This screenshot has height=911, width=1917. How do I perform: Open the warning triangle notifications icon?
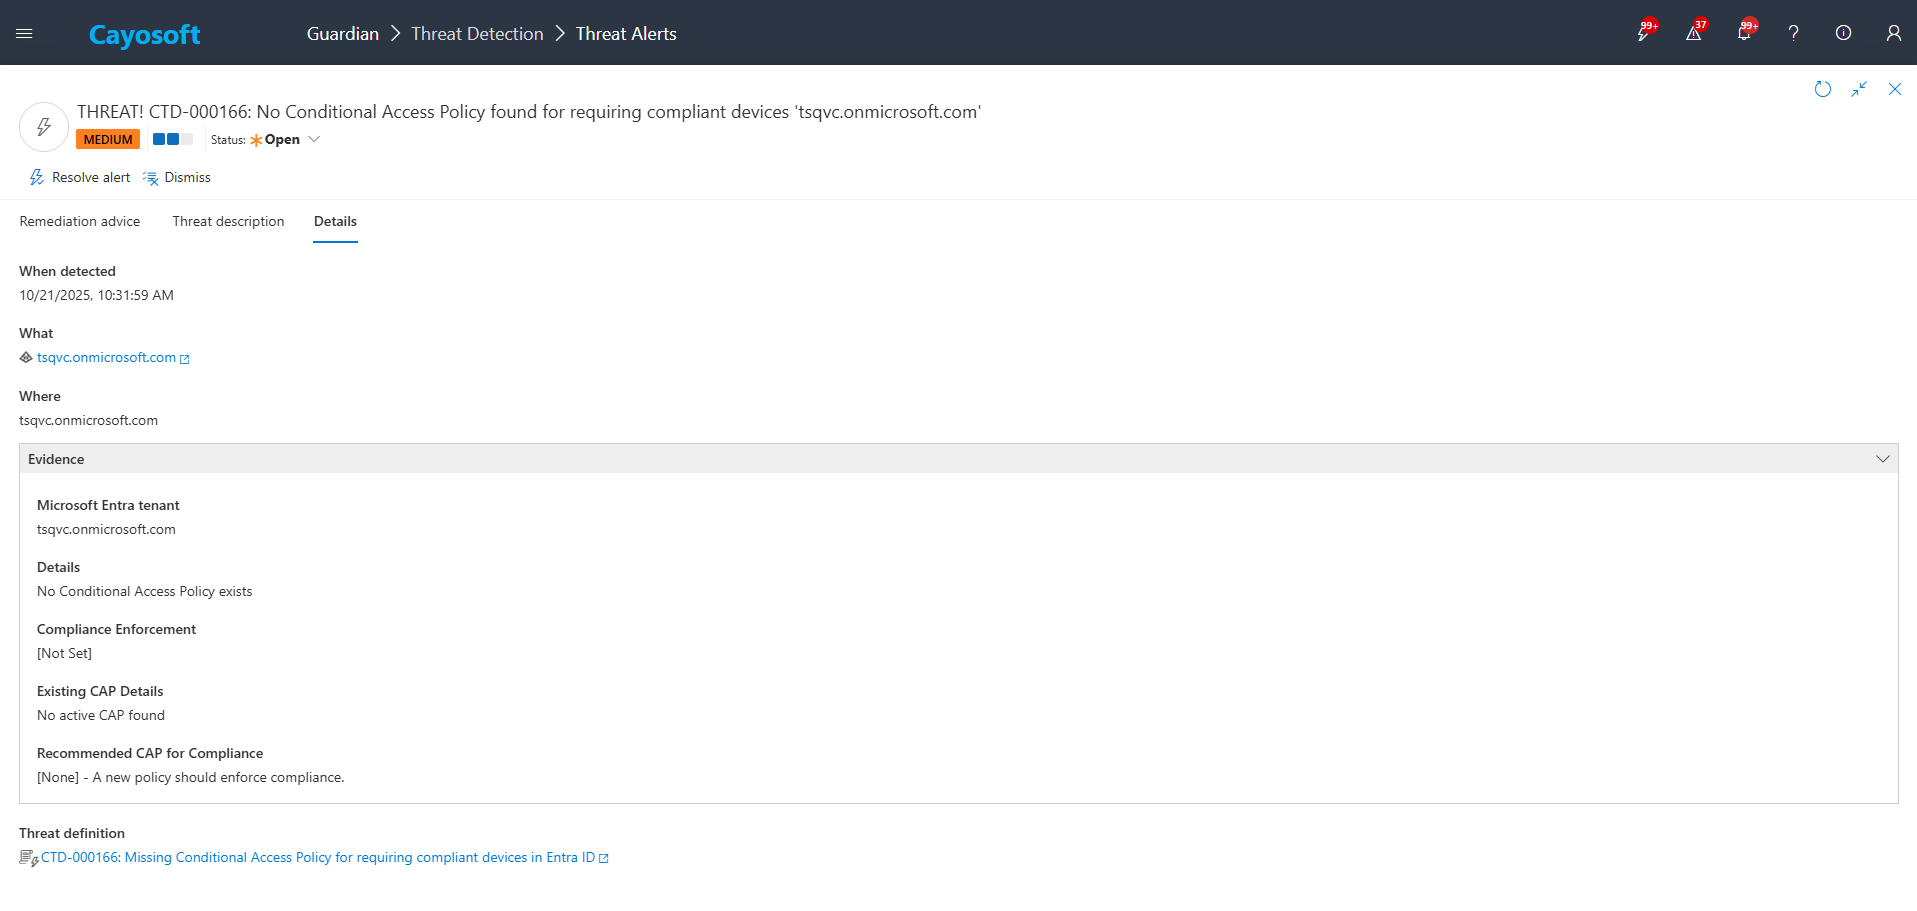pos(1693,33)
